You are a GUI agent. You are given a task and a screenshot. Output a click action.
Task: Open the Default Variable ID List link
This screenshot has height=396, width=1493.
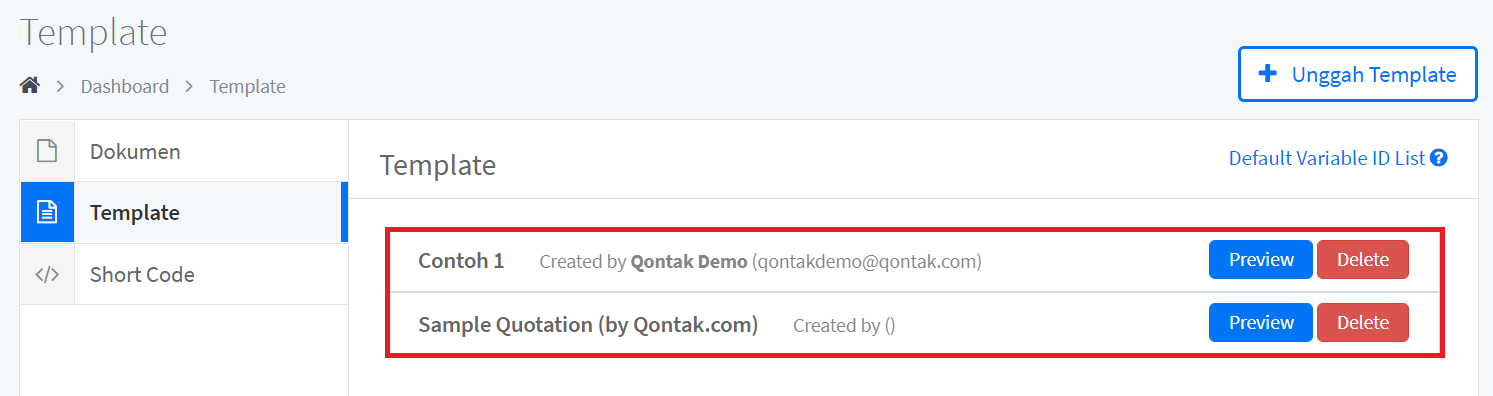[1326, 158]
